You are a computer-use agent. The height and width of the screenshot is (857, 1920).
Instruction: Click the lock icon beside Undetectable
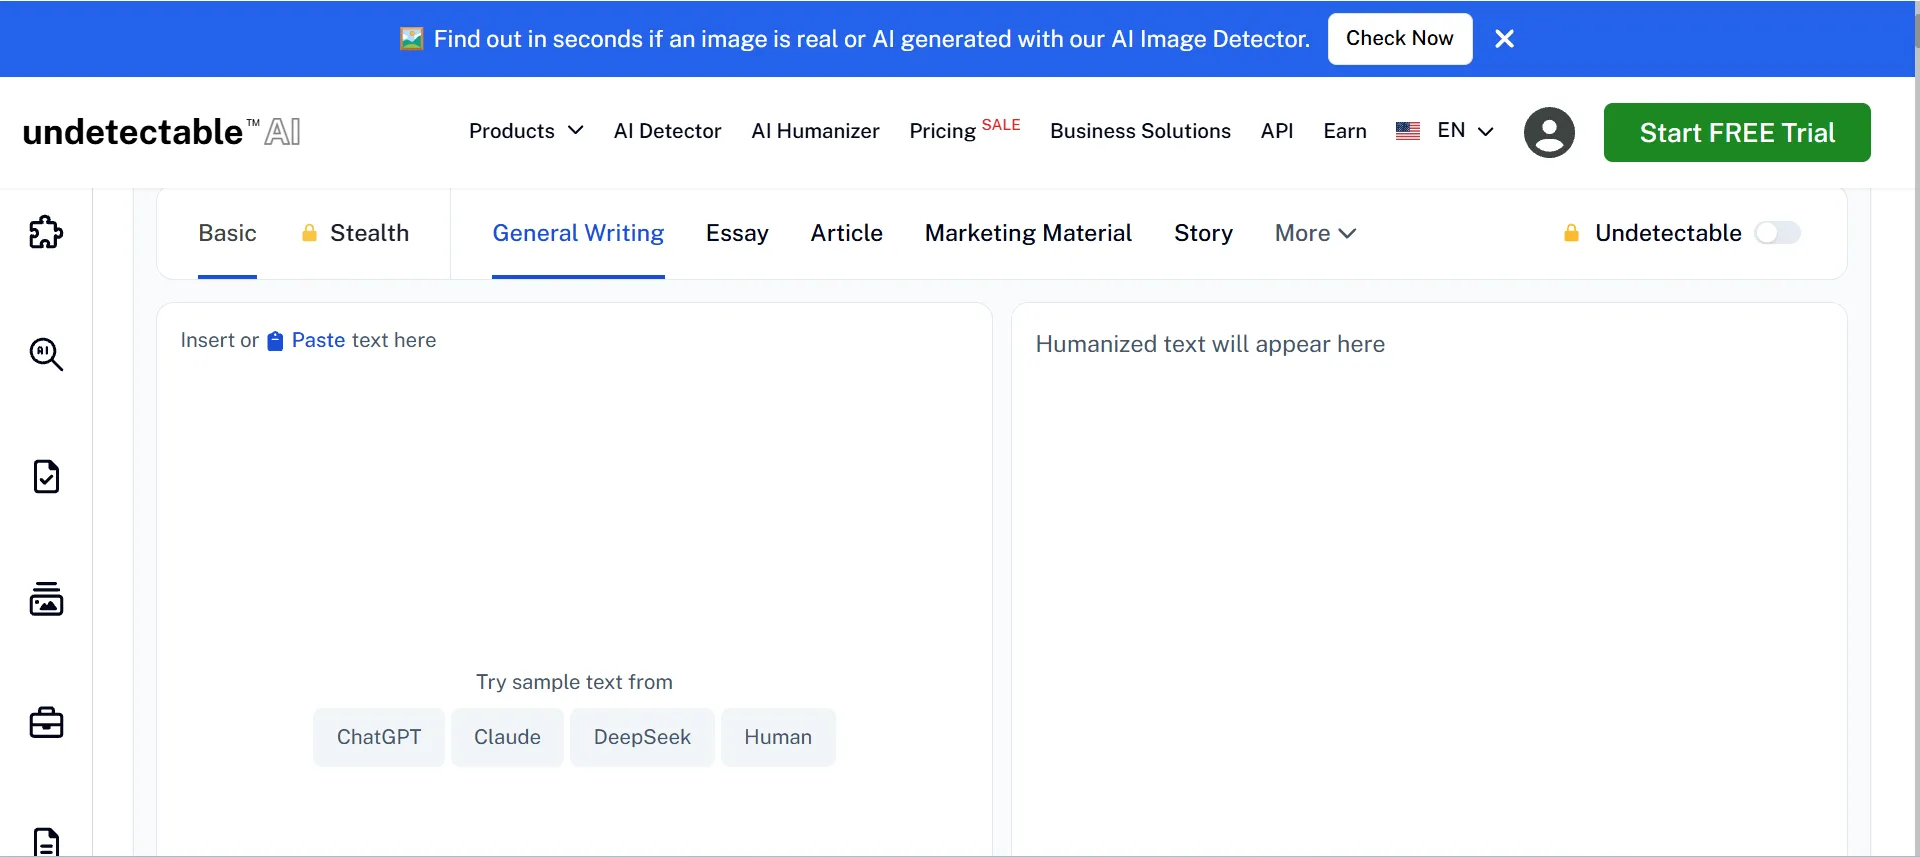coord(1571,233)
